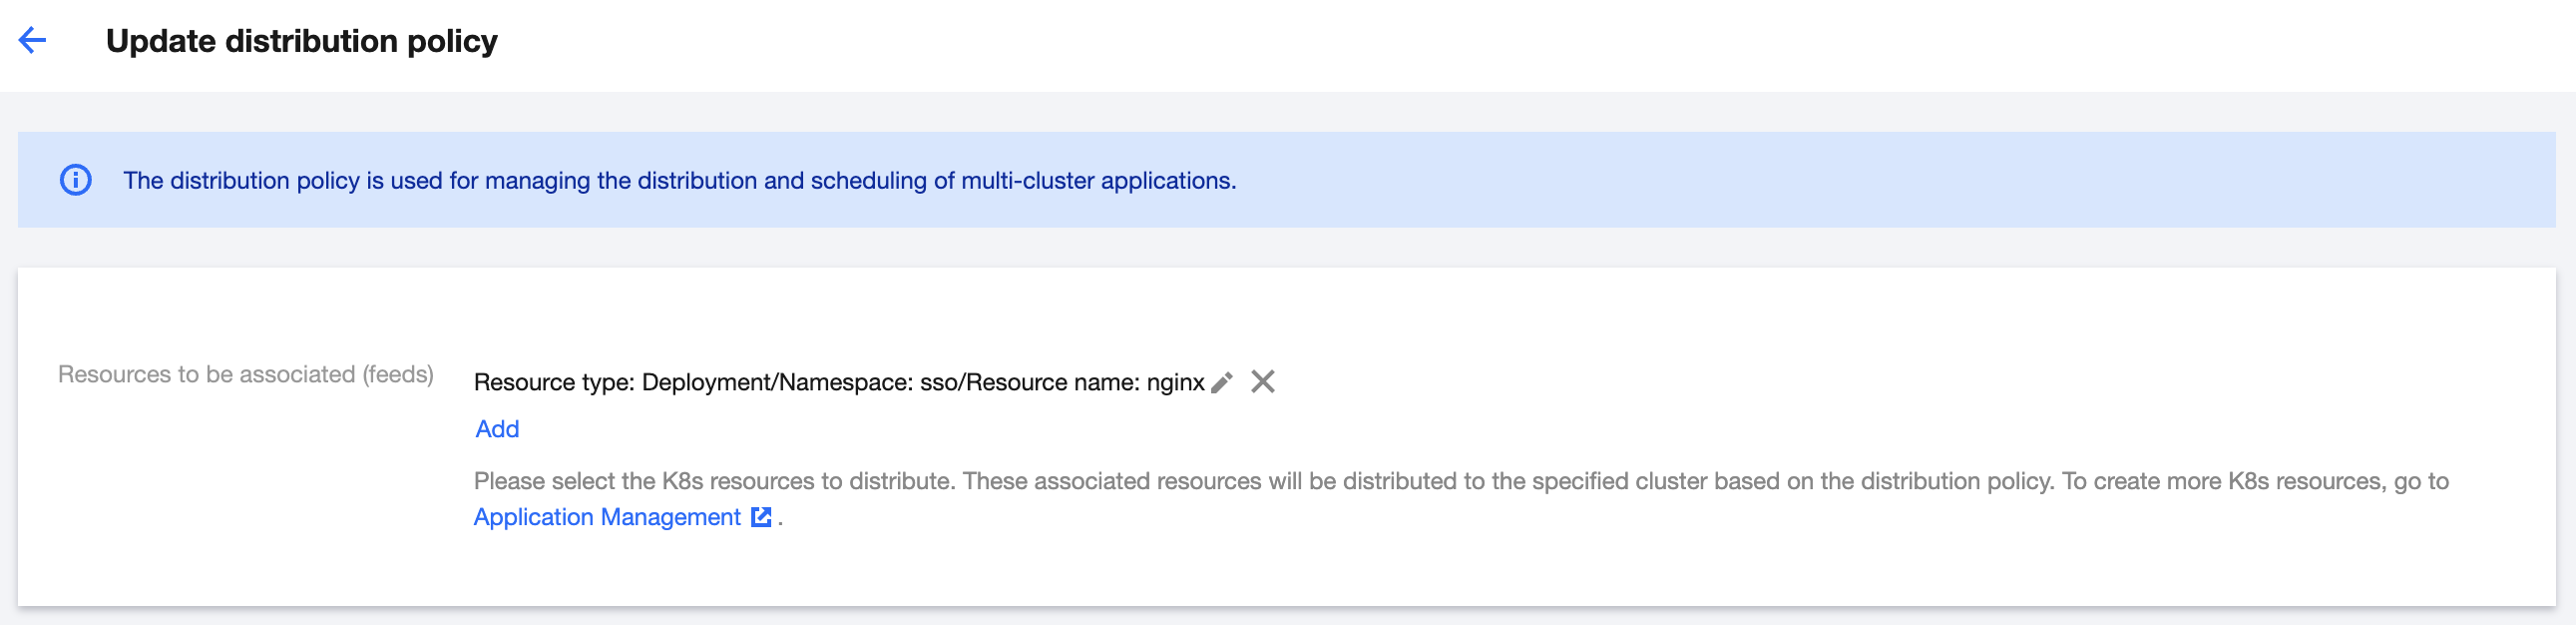Remove the nginx resource with the X icon
The image size is (2576, 625).
click(x=1263, y=382)
